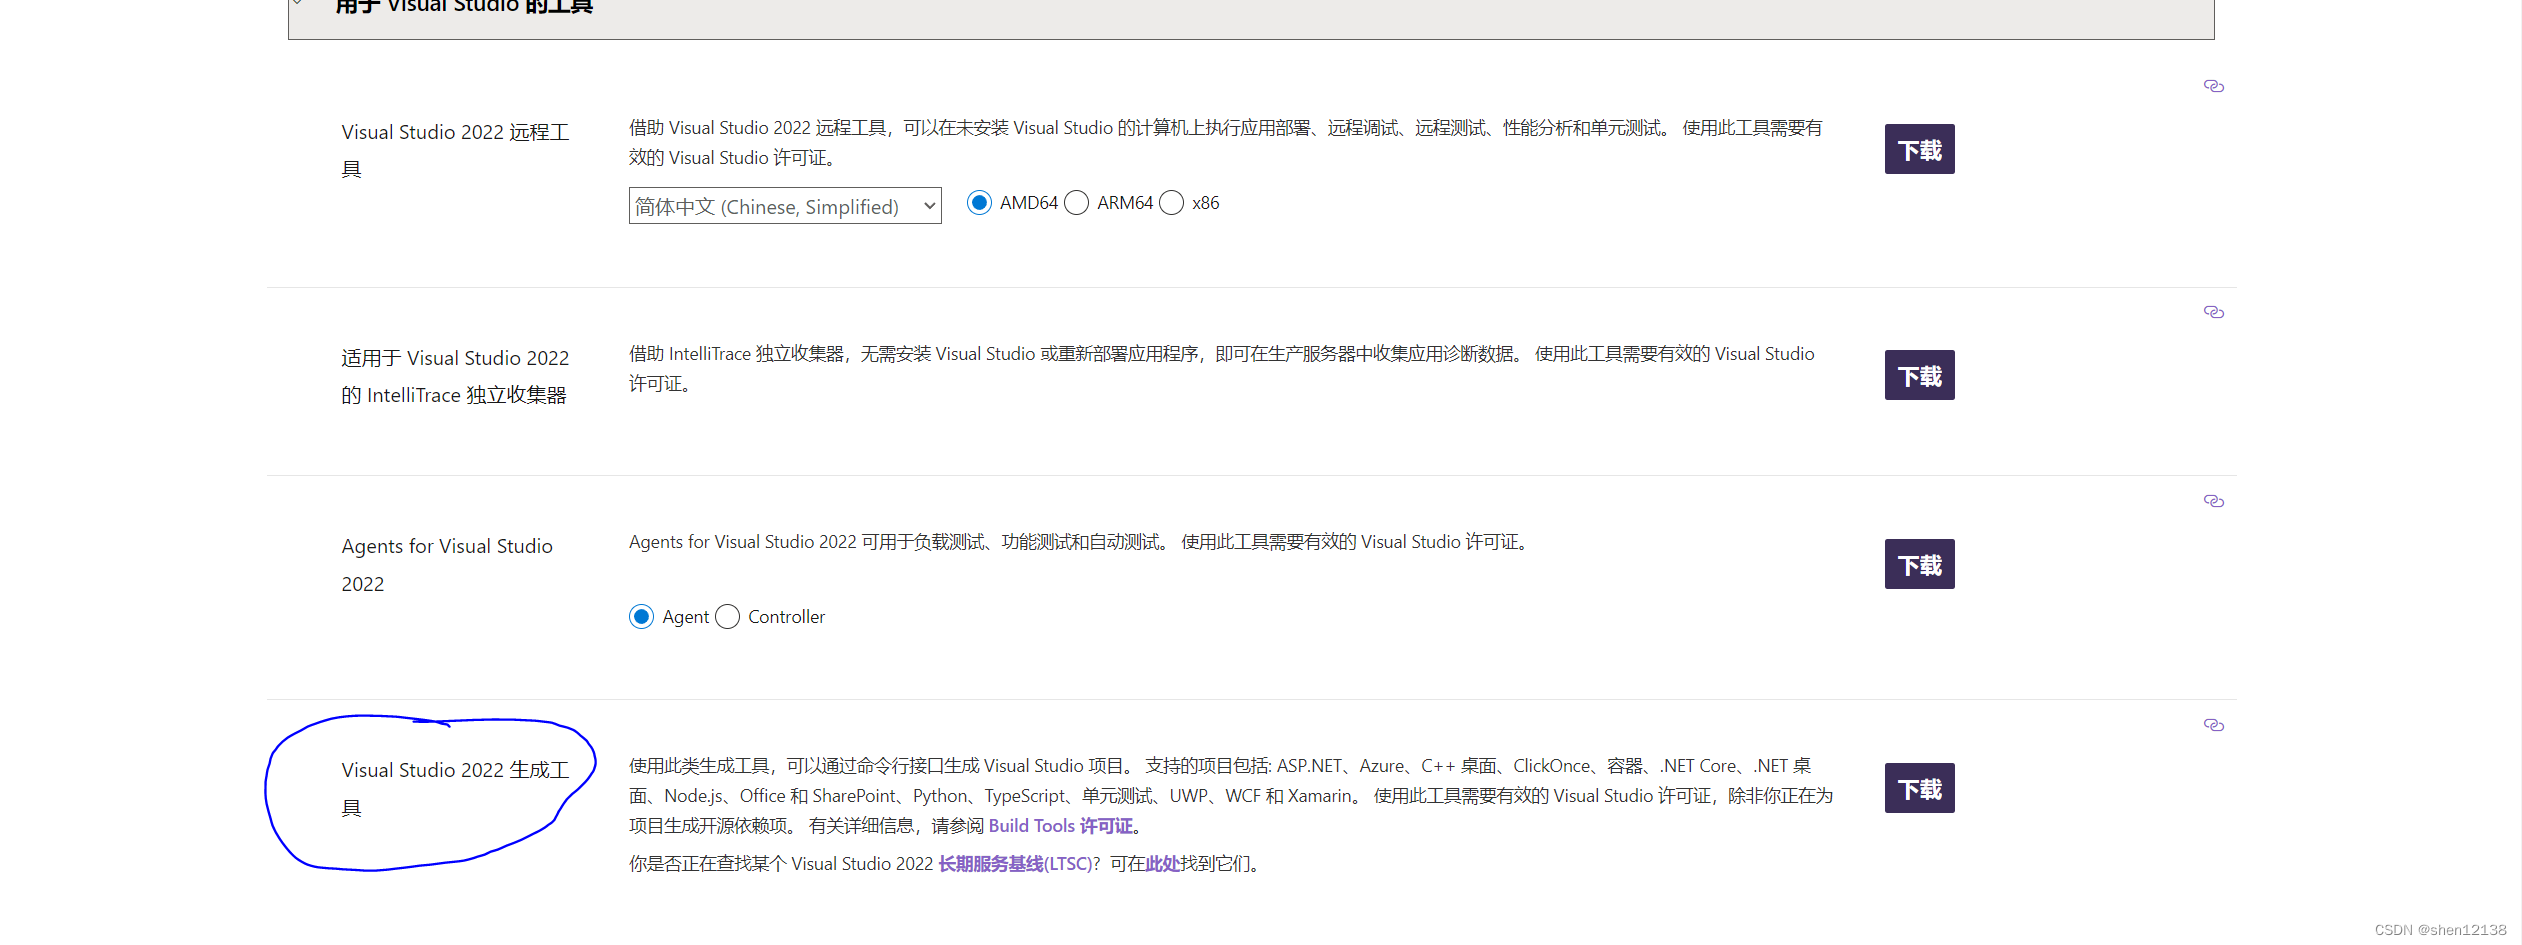Copy link icon for Agents for Visual Studio 2022
This screenshot has width=2522, height=945.
click(2213, 501)
